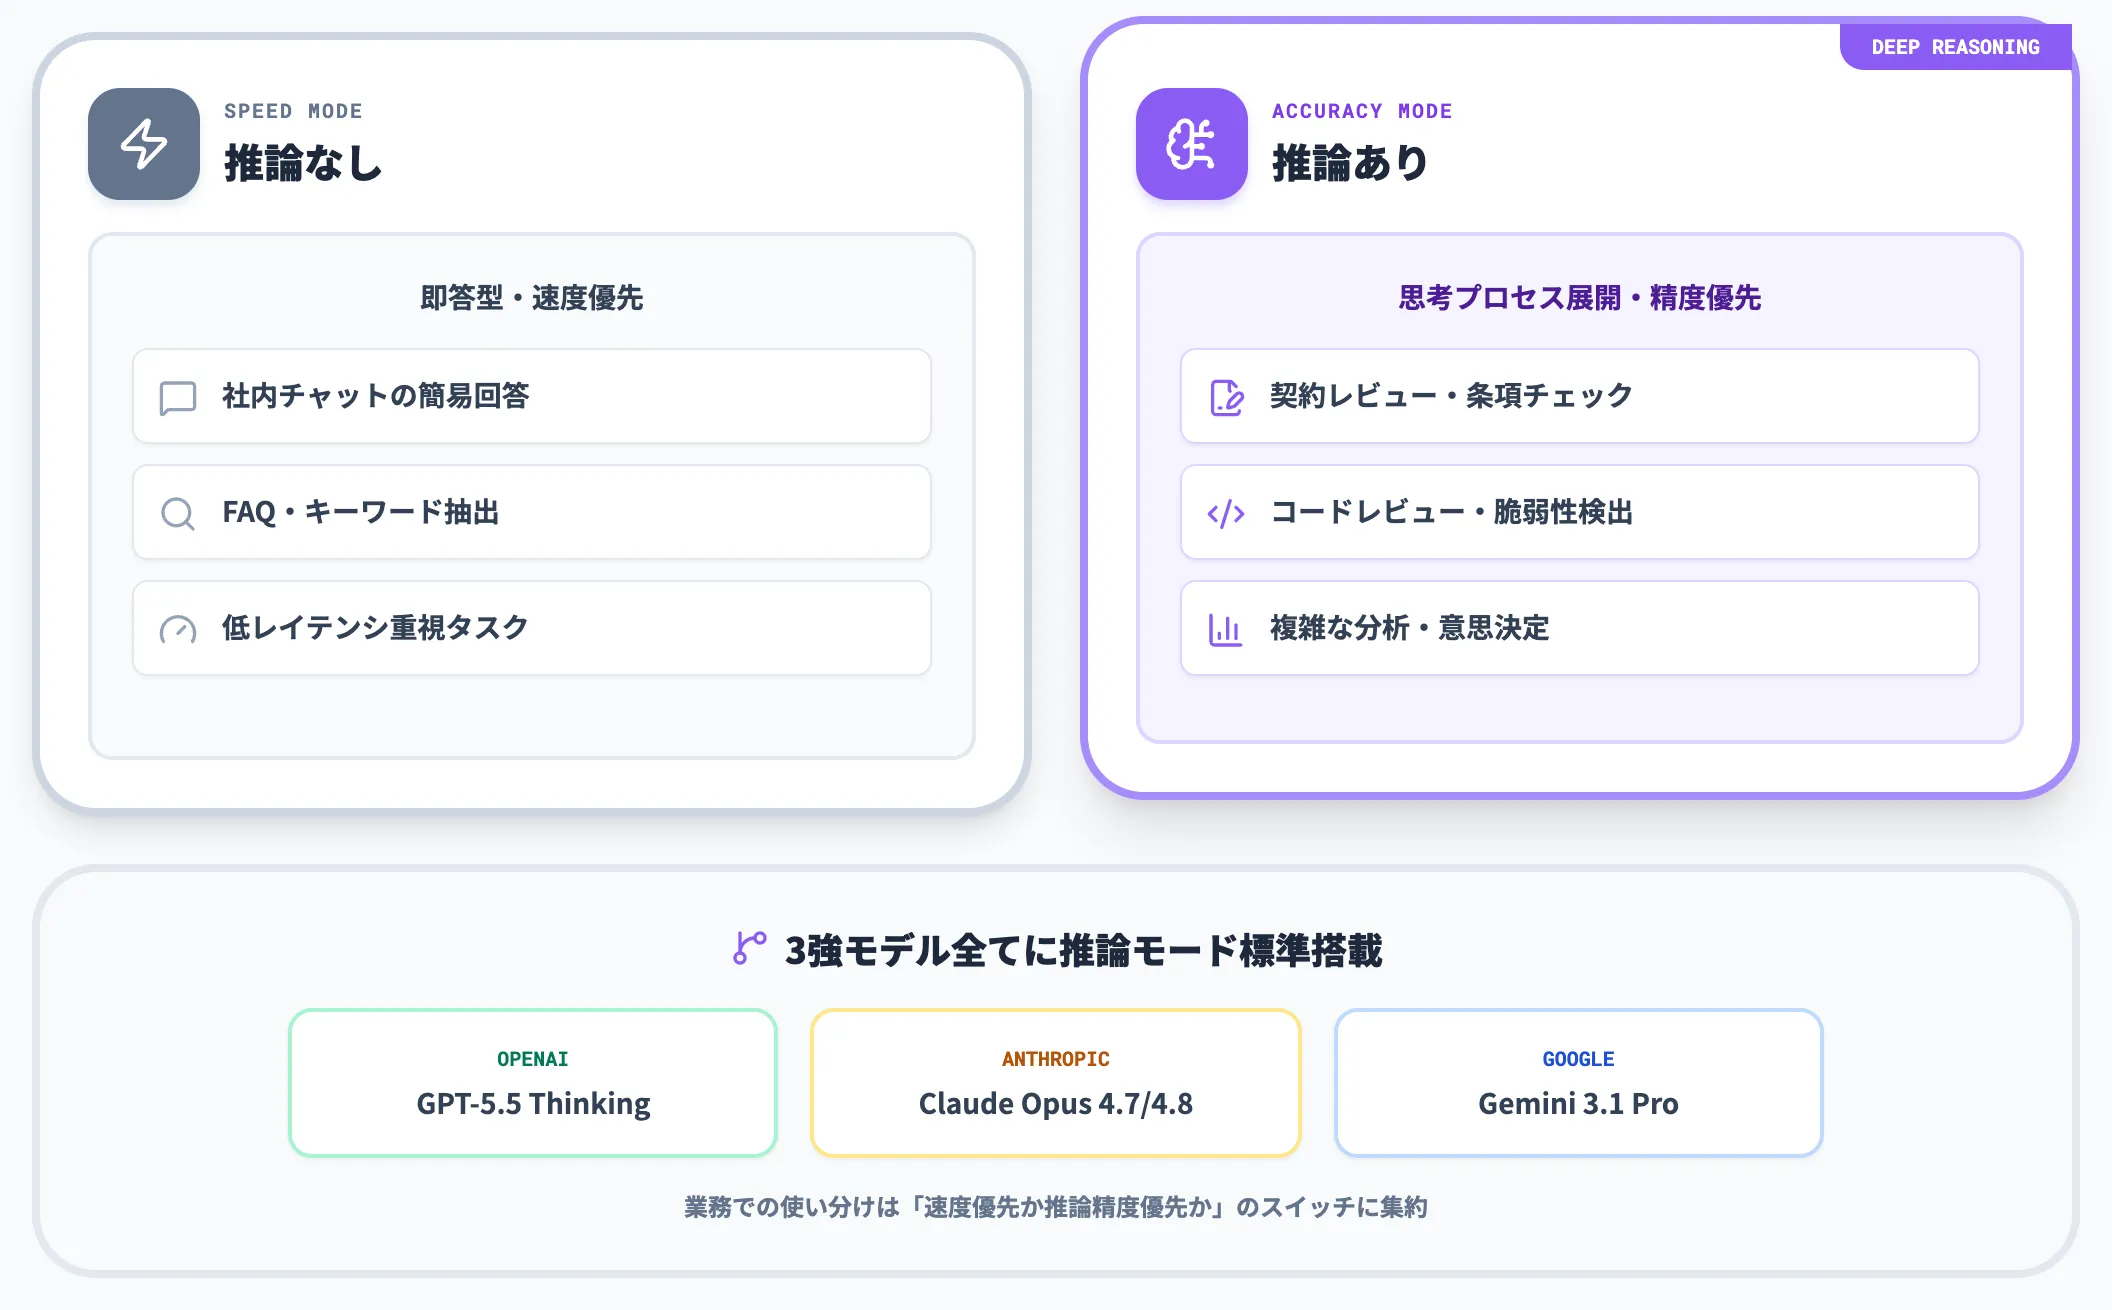Click the code brackets icon beside コードレビュー
This screenshot has height=1310, width=2112.
1226,513
